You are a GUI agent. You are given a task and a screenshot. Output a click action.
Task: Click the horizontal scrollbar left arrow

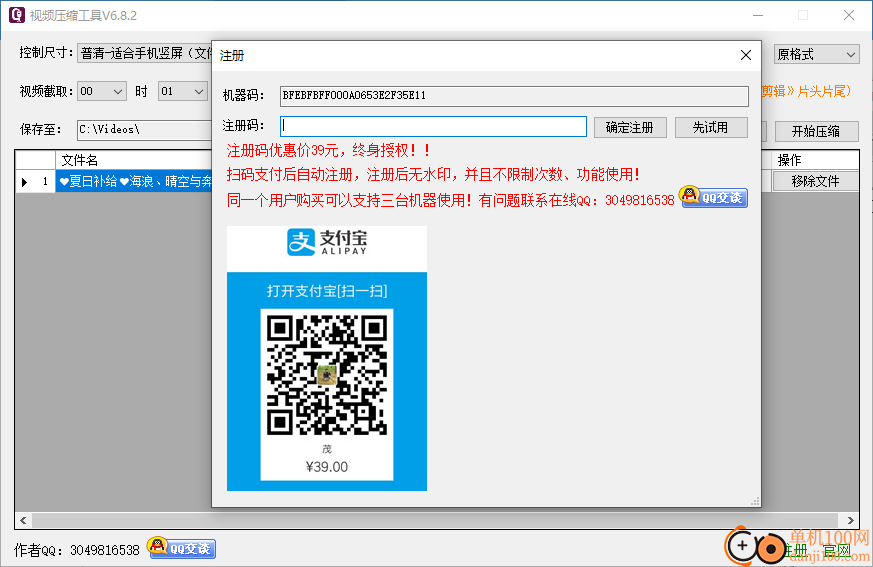23,520
